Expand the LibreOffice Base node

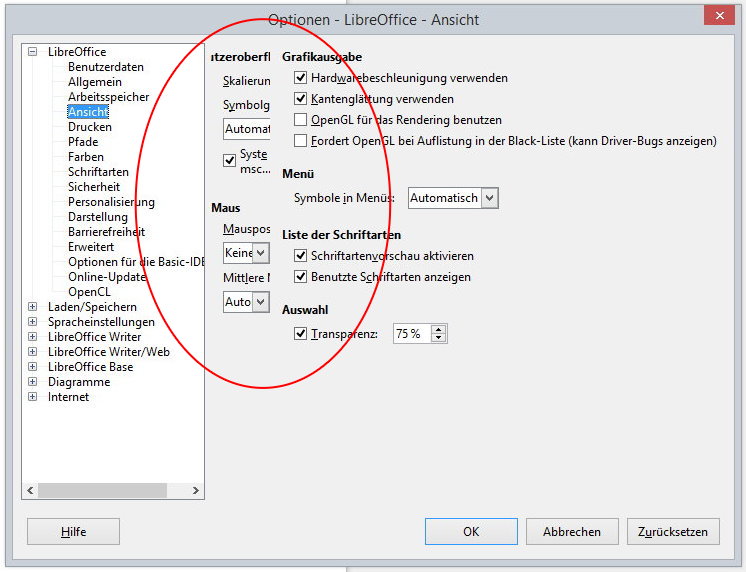coord(32,366)
